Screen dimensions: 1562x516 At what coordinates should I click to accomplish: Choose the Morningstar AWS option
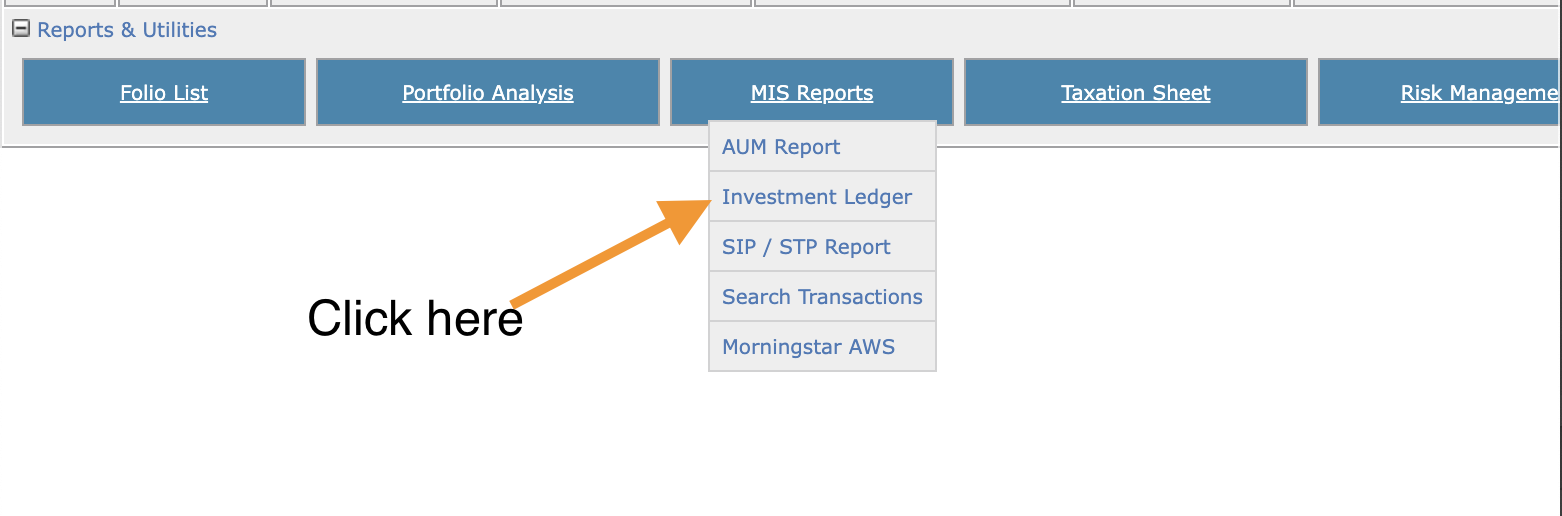tap(808, 347)
